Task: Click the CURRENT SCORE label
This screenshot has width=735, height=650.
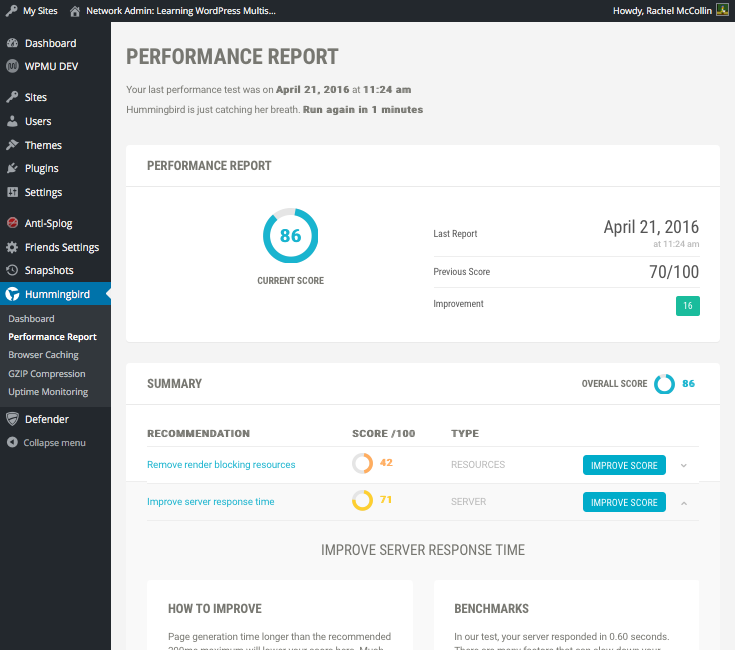Action: [291, 281]
